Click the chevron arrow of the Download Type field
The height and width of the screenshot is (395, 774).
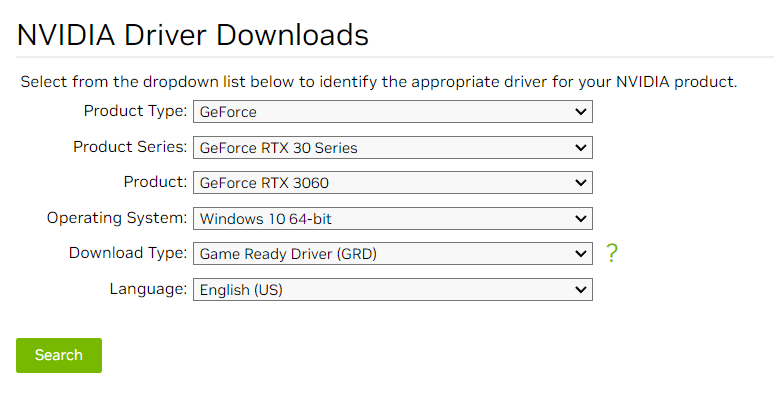tap(580, 254)
